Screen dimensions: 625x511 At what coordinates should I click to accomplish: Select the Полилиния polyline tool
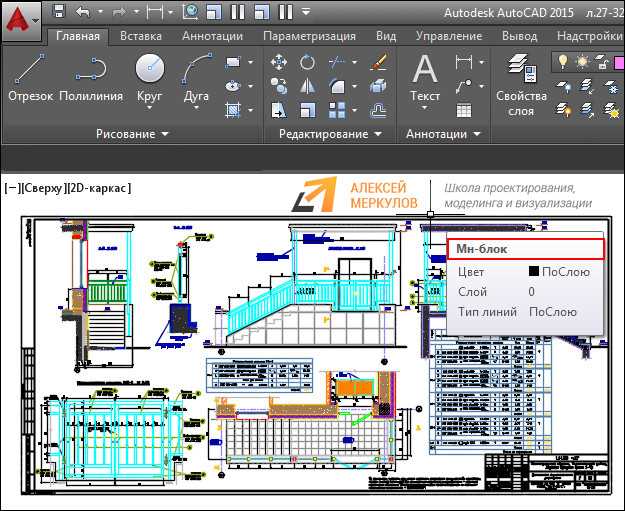(x=91, y=78)
